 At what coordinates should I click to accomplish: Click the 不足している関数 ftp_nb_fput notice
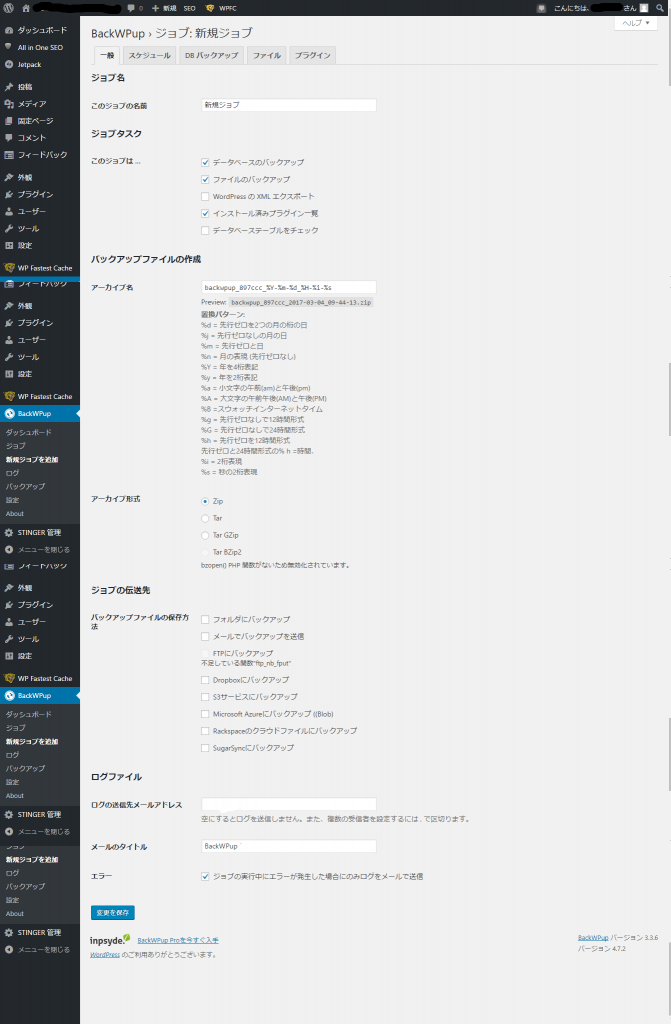pyautogui.click(x=246, y=663)
